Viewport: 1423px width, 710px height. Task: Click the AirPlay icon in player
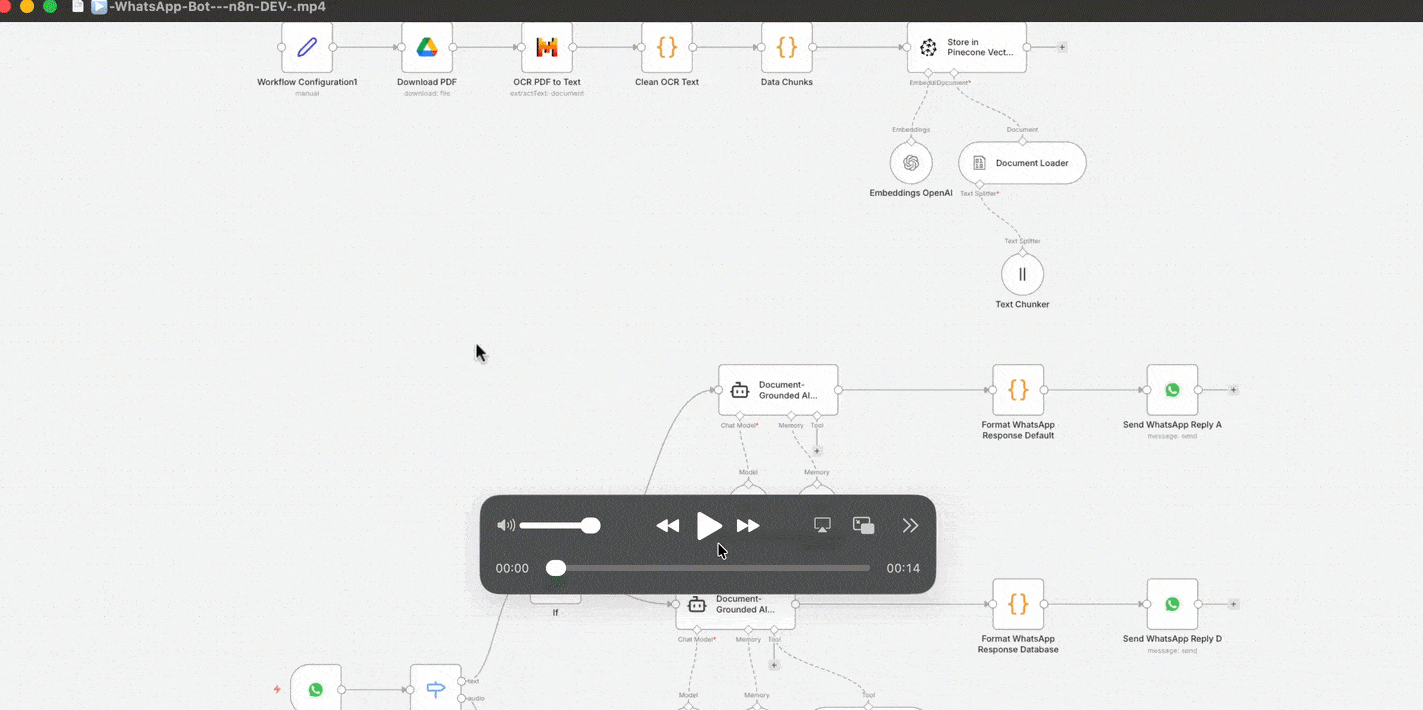click(823, 526)
